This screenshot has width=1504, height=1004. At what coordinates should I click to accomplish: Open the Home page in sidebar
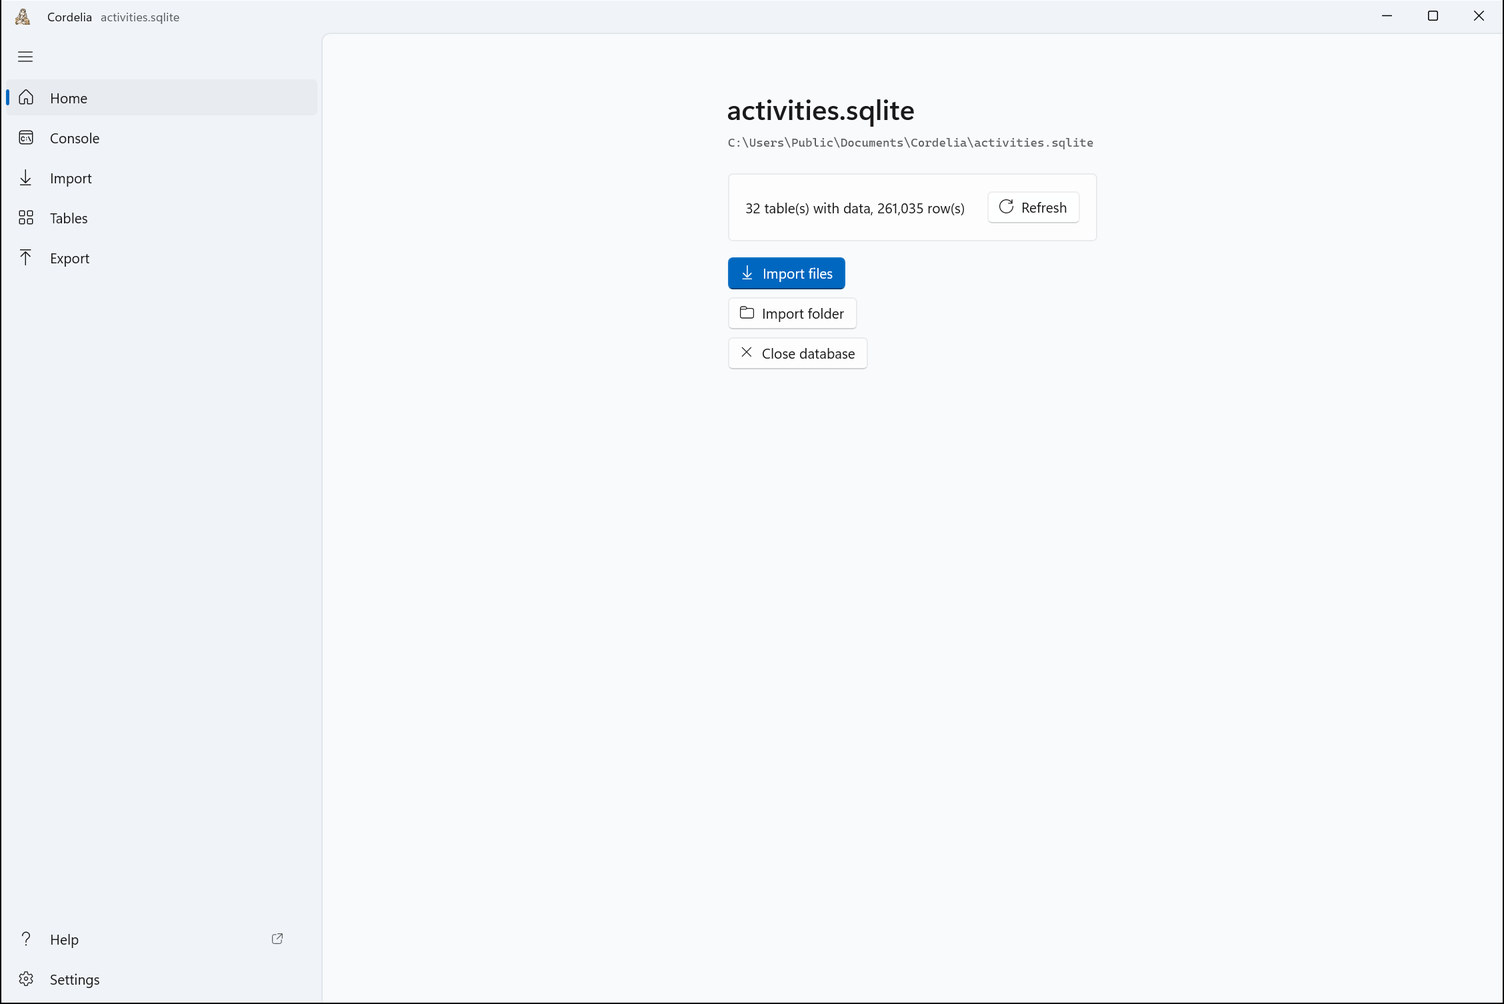pyautogui.click(x=161, y=98)
